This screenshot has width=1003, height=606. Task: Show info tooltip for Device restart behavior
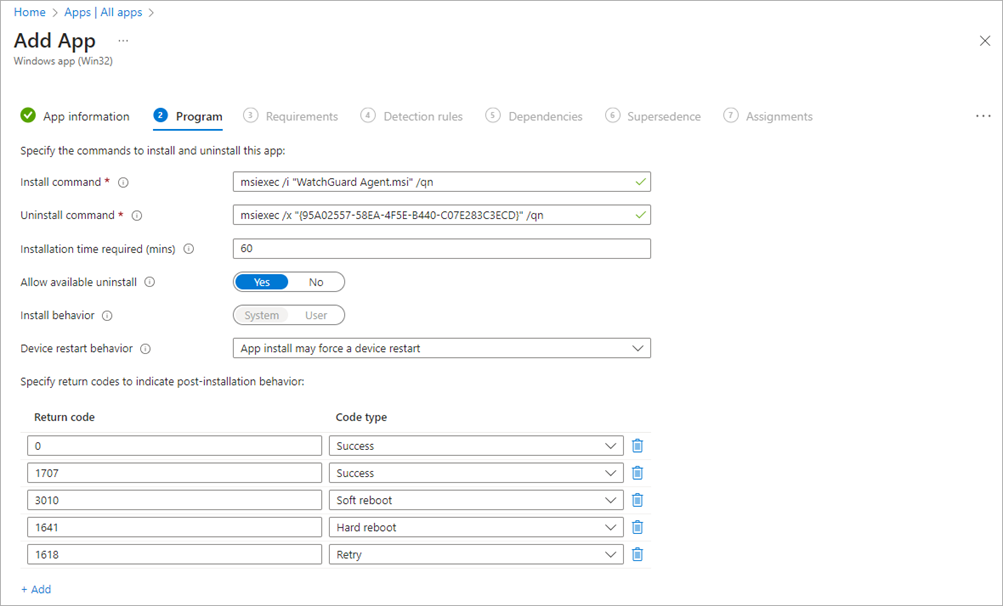tap(145, 349)
